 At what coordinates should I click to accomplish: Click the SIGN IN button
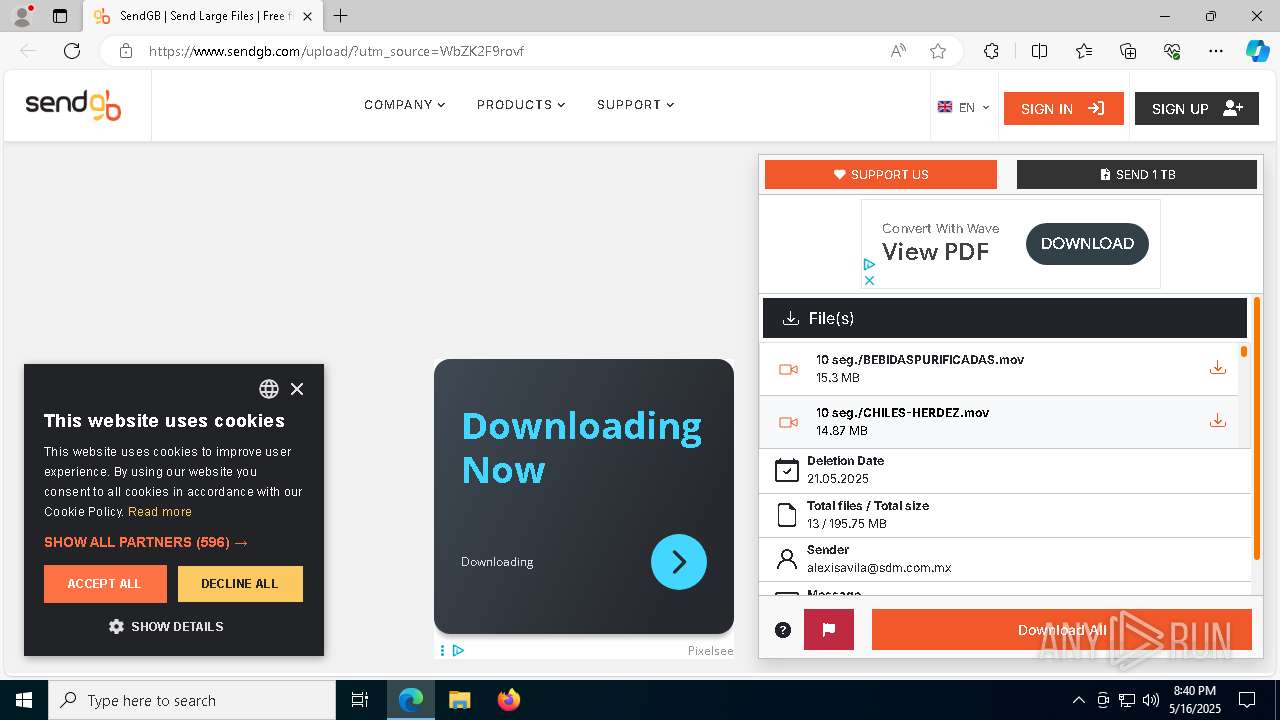(1064, 109)
